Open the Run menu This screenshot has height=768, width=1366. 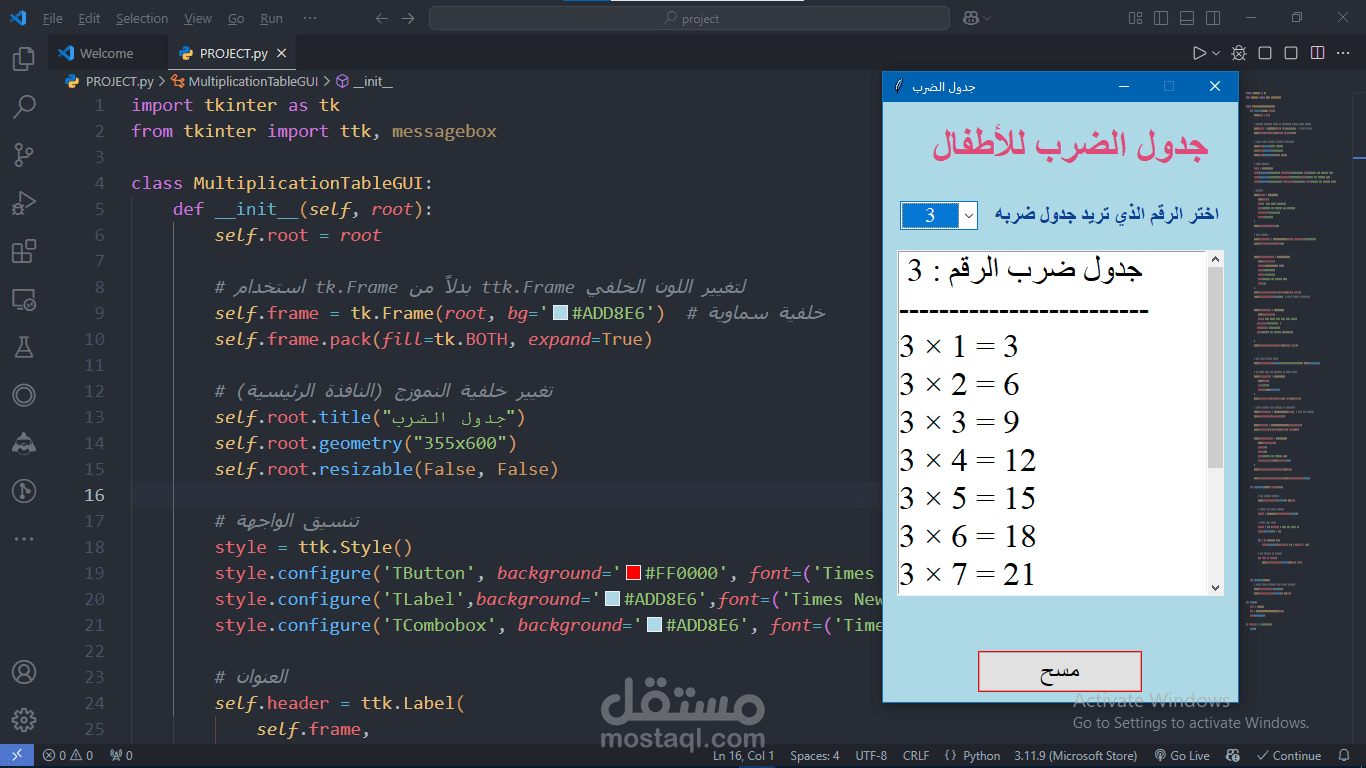tap(271, 18)
